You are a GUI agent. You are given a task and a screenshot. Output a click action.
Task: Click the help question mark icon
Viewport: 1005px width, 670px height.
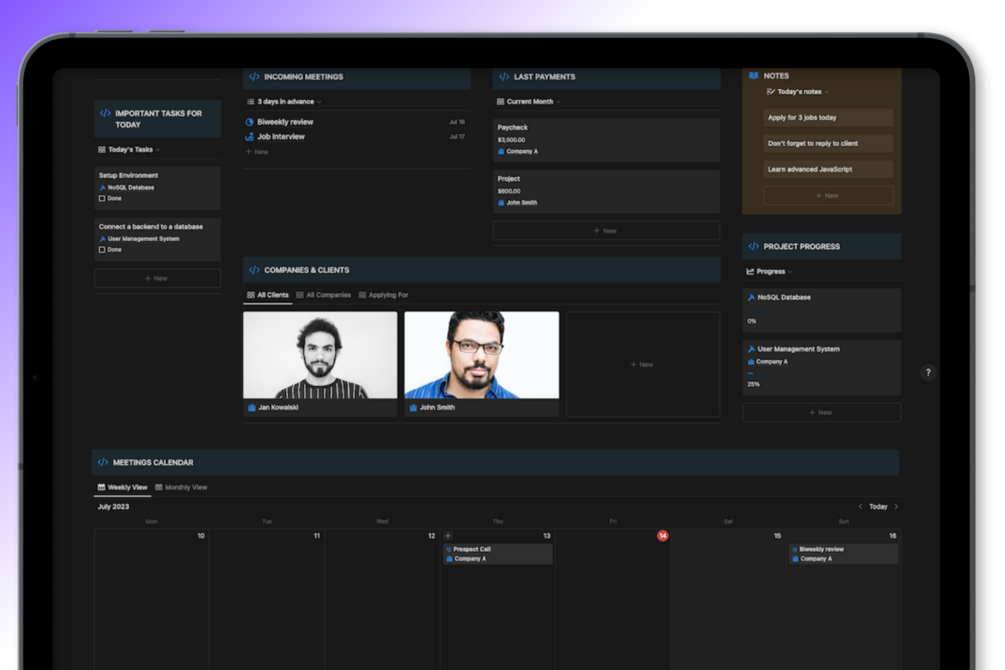tap(927, 373)
